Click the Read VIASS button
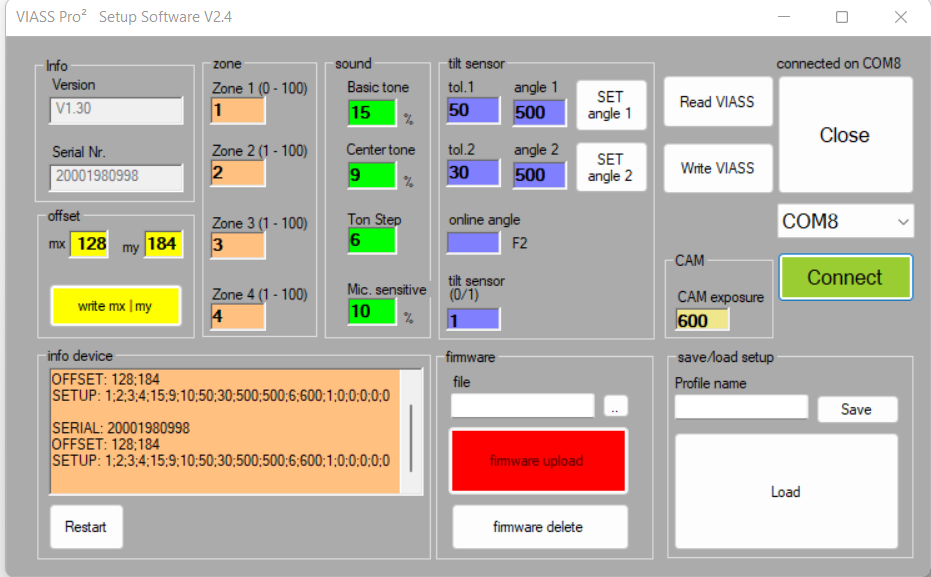This screenshot has width=931, height=577. coord(718,102)
